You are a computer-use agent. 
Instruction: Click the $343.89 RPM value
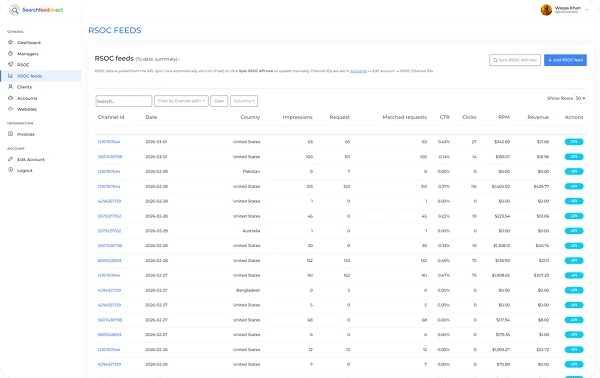(x=502, y=142)
